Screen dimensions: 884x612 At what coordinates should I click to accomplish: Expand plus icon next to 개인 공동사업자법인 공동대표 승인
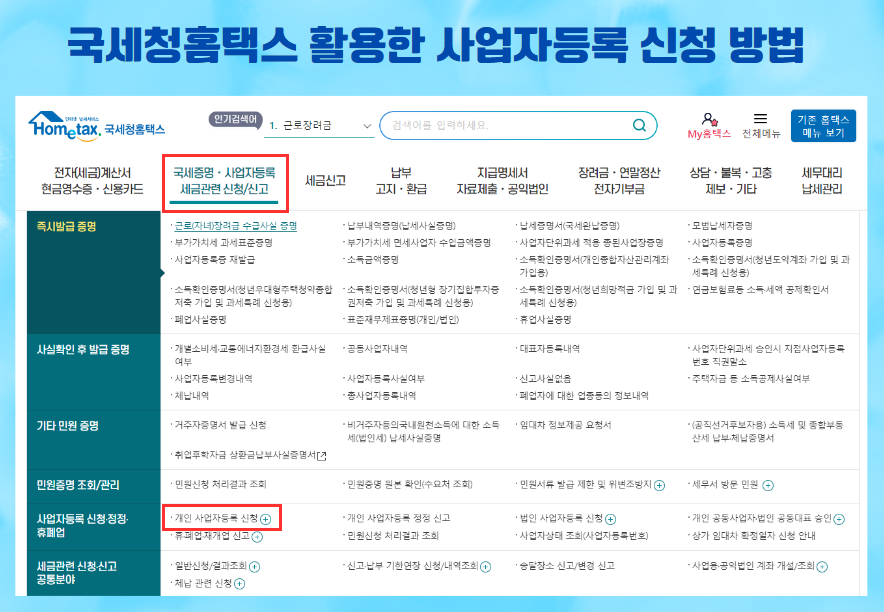coord(839,519)
